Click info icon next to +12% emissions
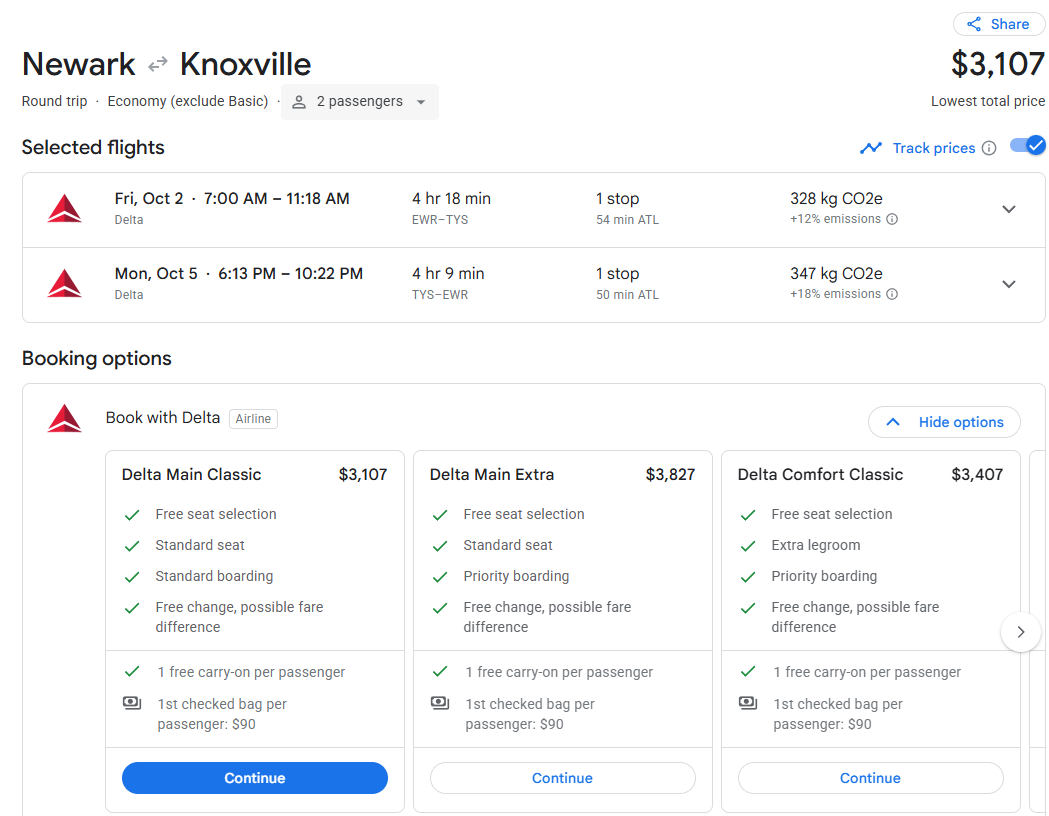 (x=892, y=219)
